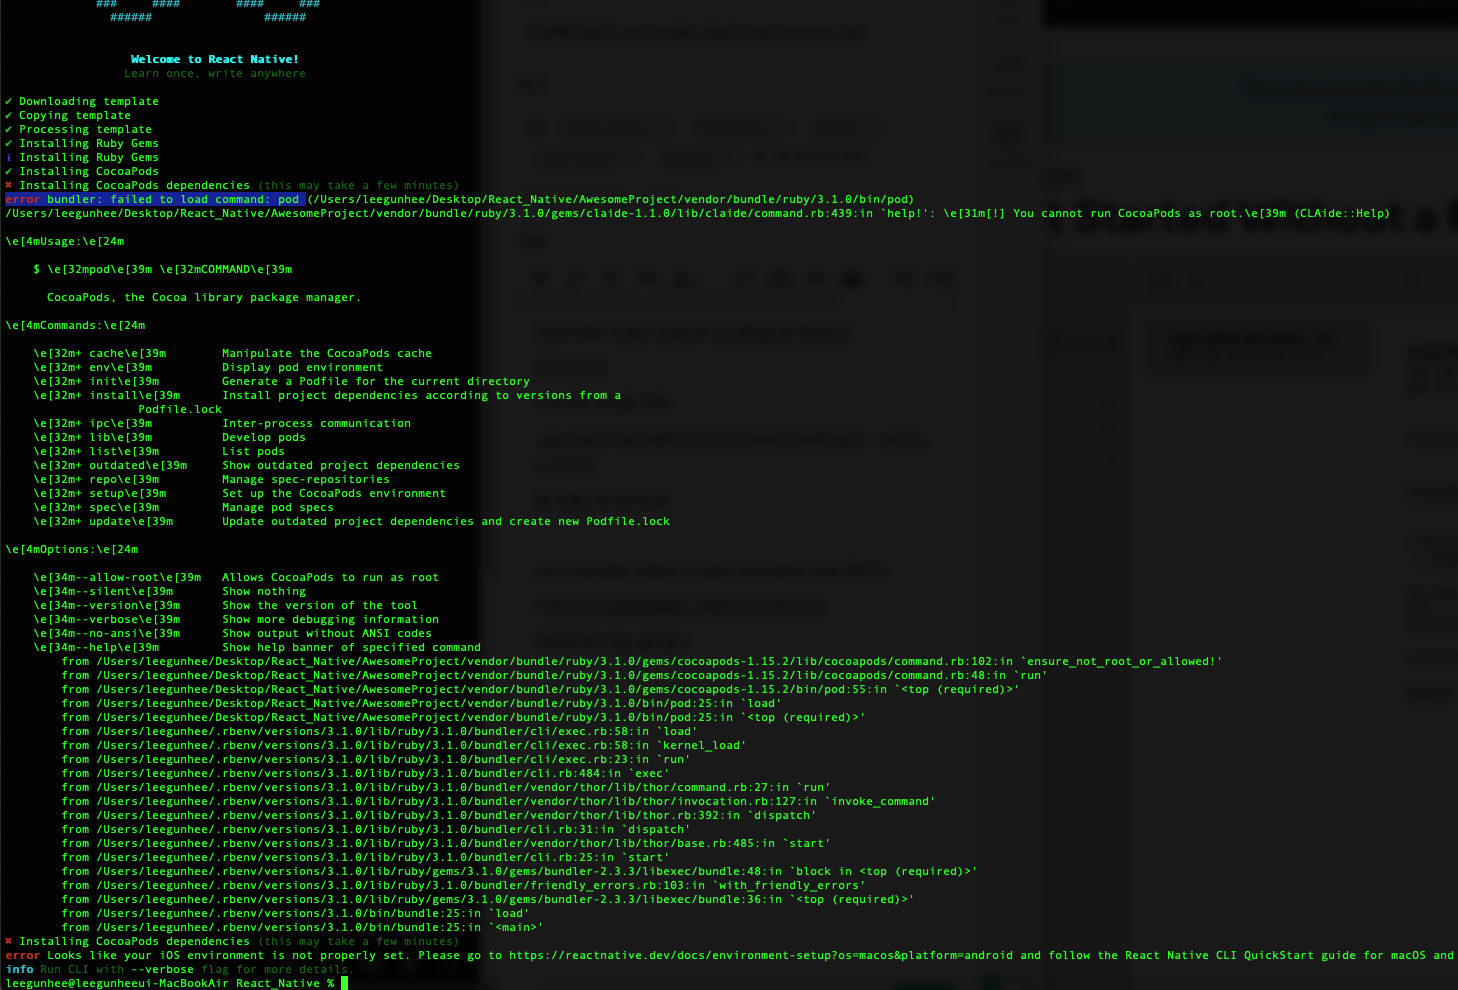Click the stack line ending in 'with_friendly_errors'
This screenshot has height=990, width=1458.
point(463,886)
